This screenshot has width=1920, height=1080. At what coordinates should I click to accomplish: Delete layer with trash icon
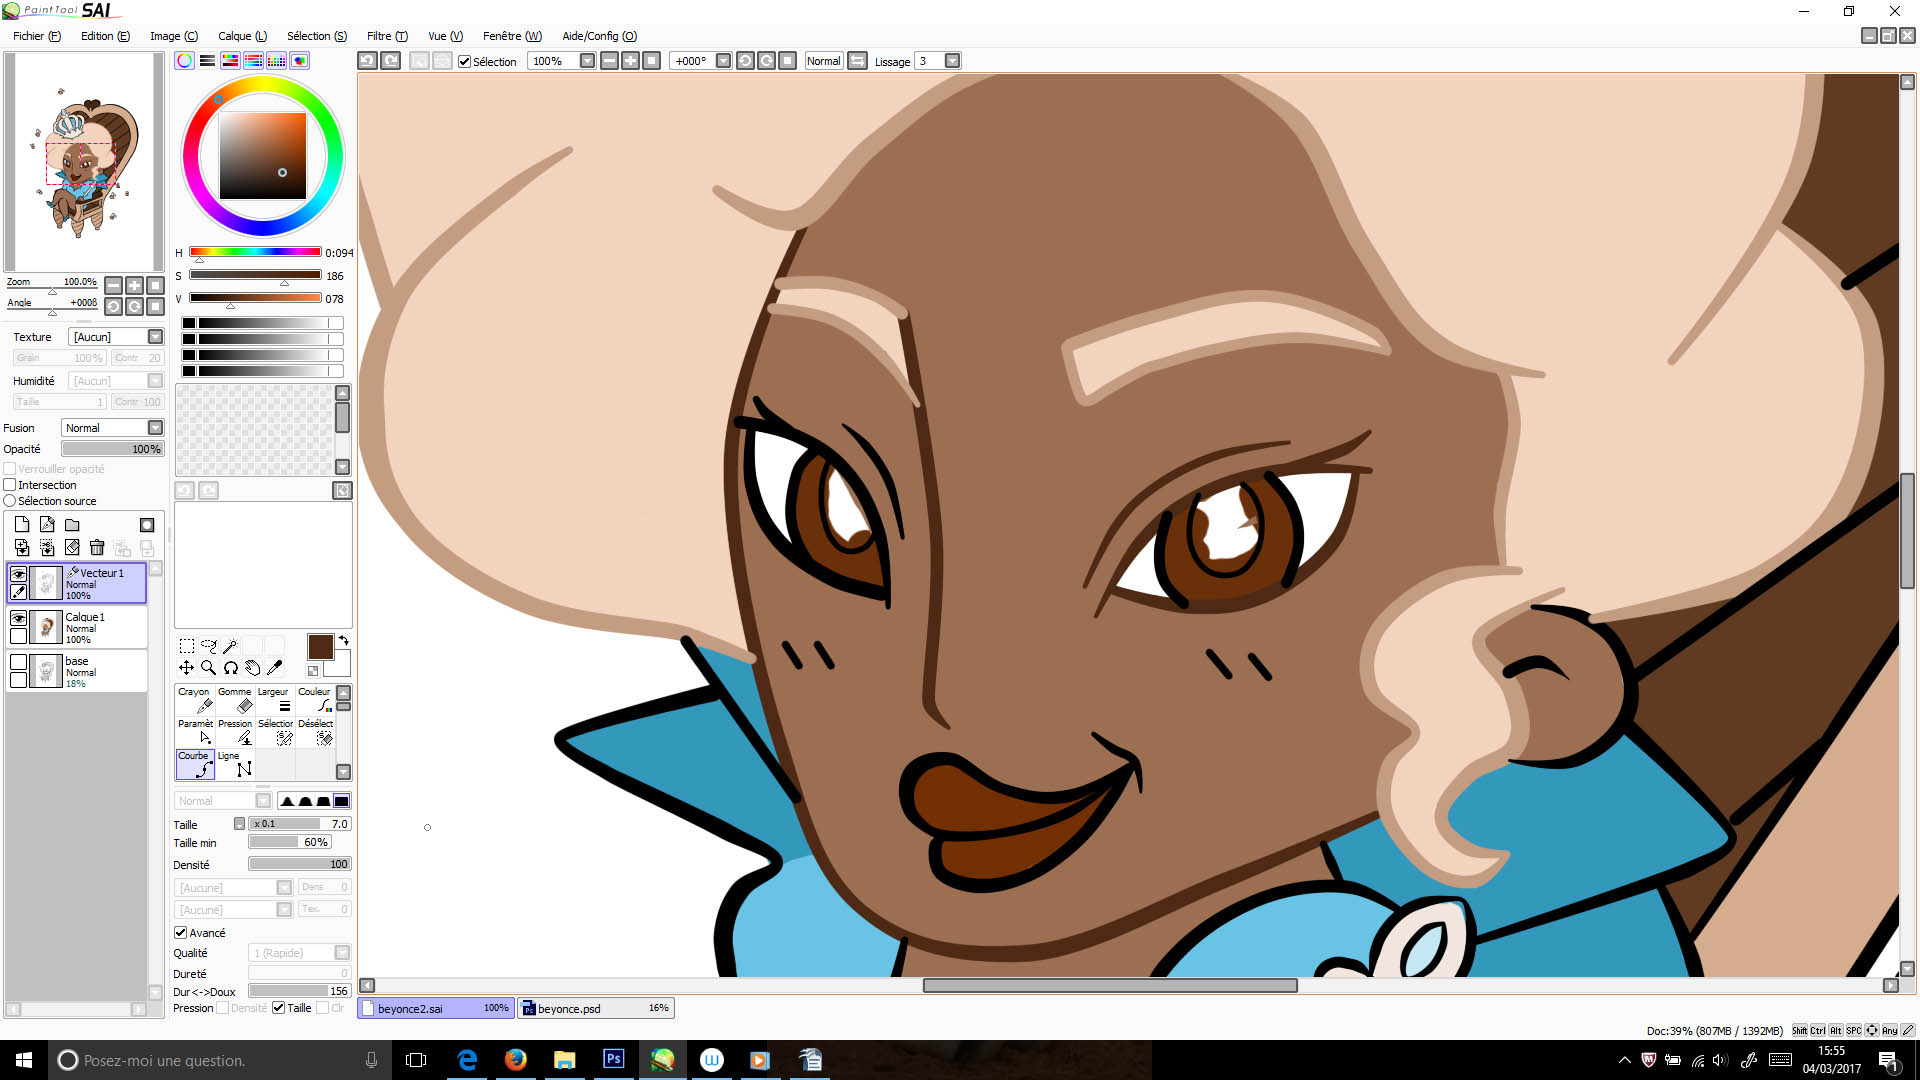(x=97, y=548)
